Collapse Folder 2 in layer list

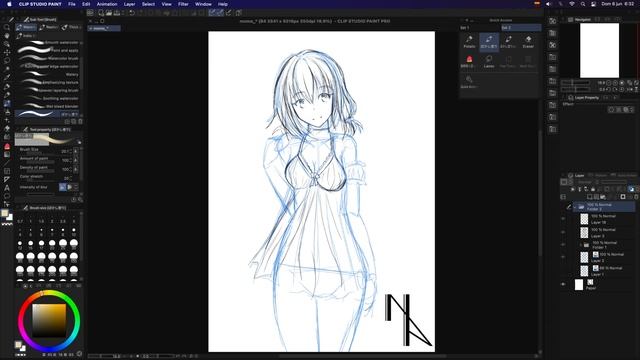[575, 207]
